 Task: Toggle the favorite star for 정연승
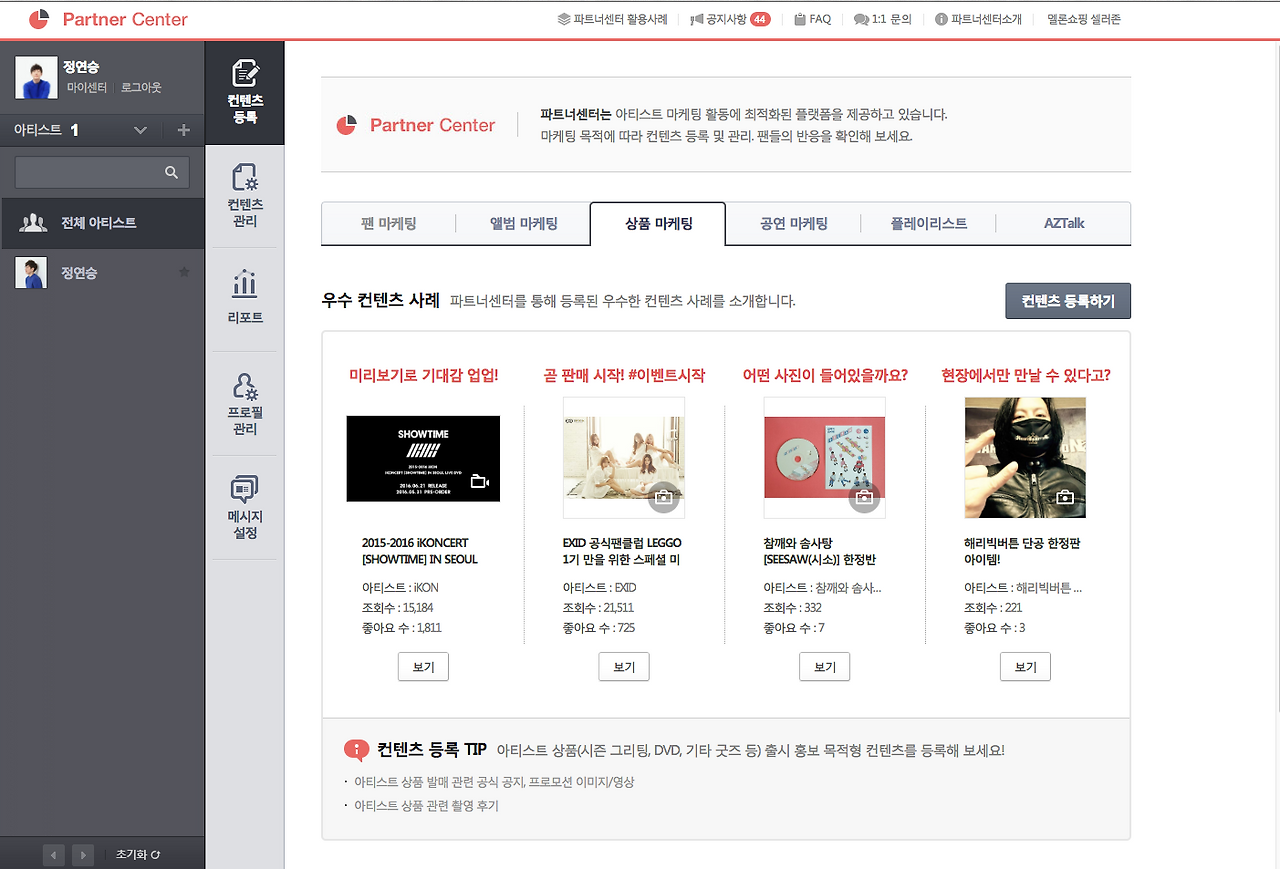pyautogui.click(x=184, y=272)
